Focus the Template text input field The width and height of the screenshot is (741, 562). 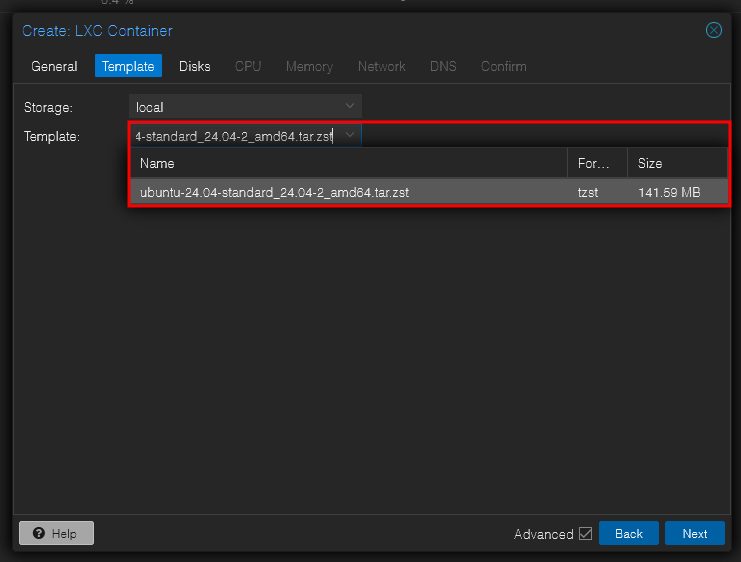(235, 136)
